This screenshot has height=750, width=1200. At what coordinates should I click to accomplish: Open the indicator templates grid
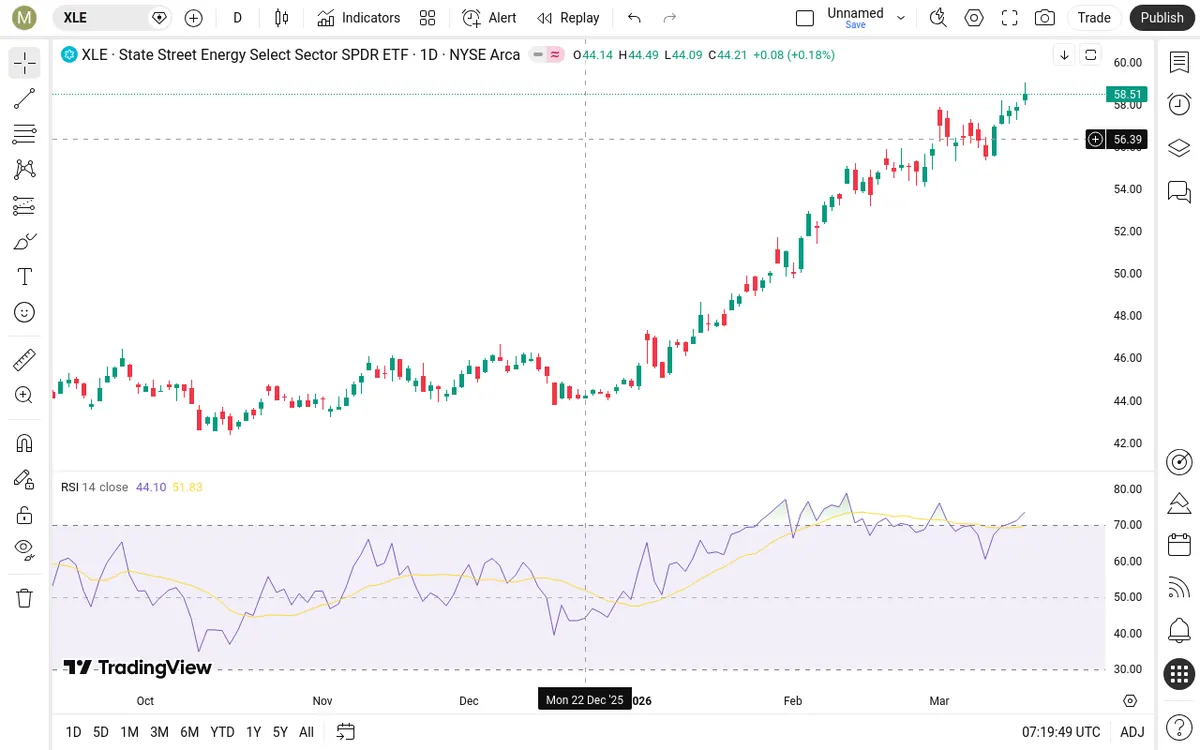click(x=428, y=18)
